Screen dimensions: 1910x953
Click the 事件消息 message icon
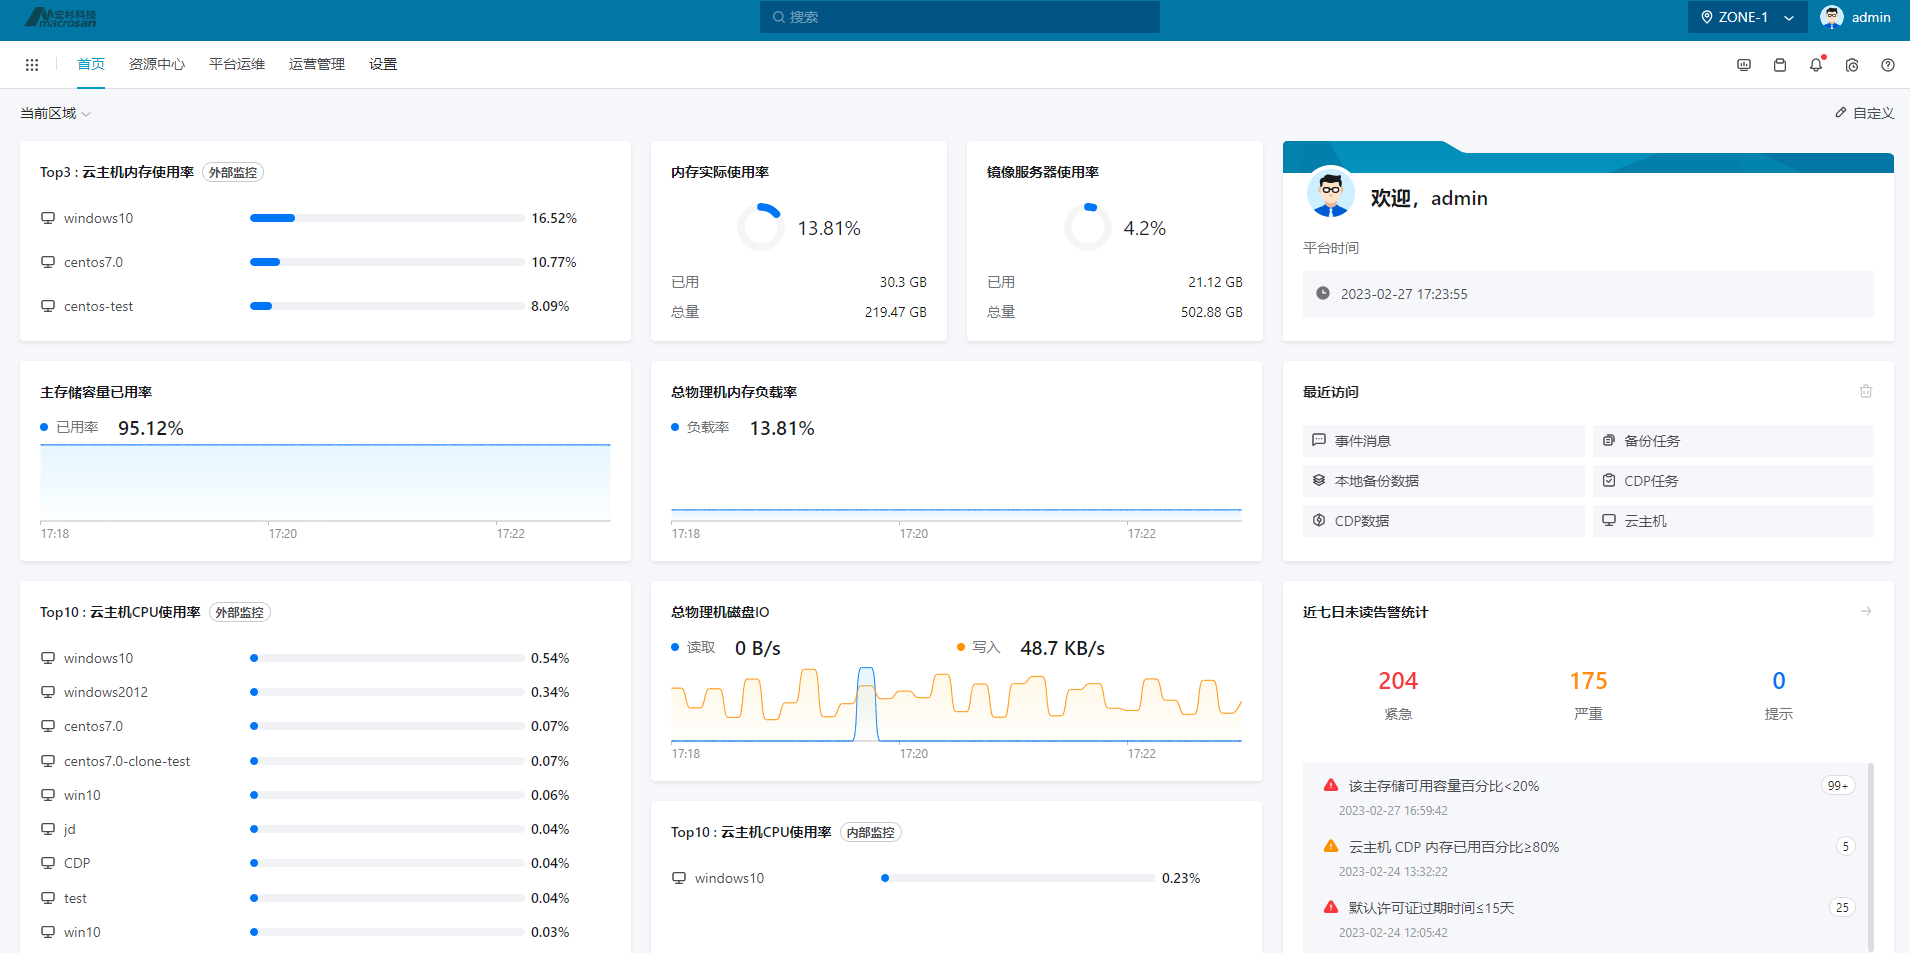[x=1319, y=440]
